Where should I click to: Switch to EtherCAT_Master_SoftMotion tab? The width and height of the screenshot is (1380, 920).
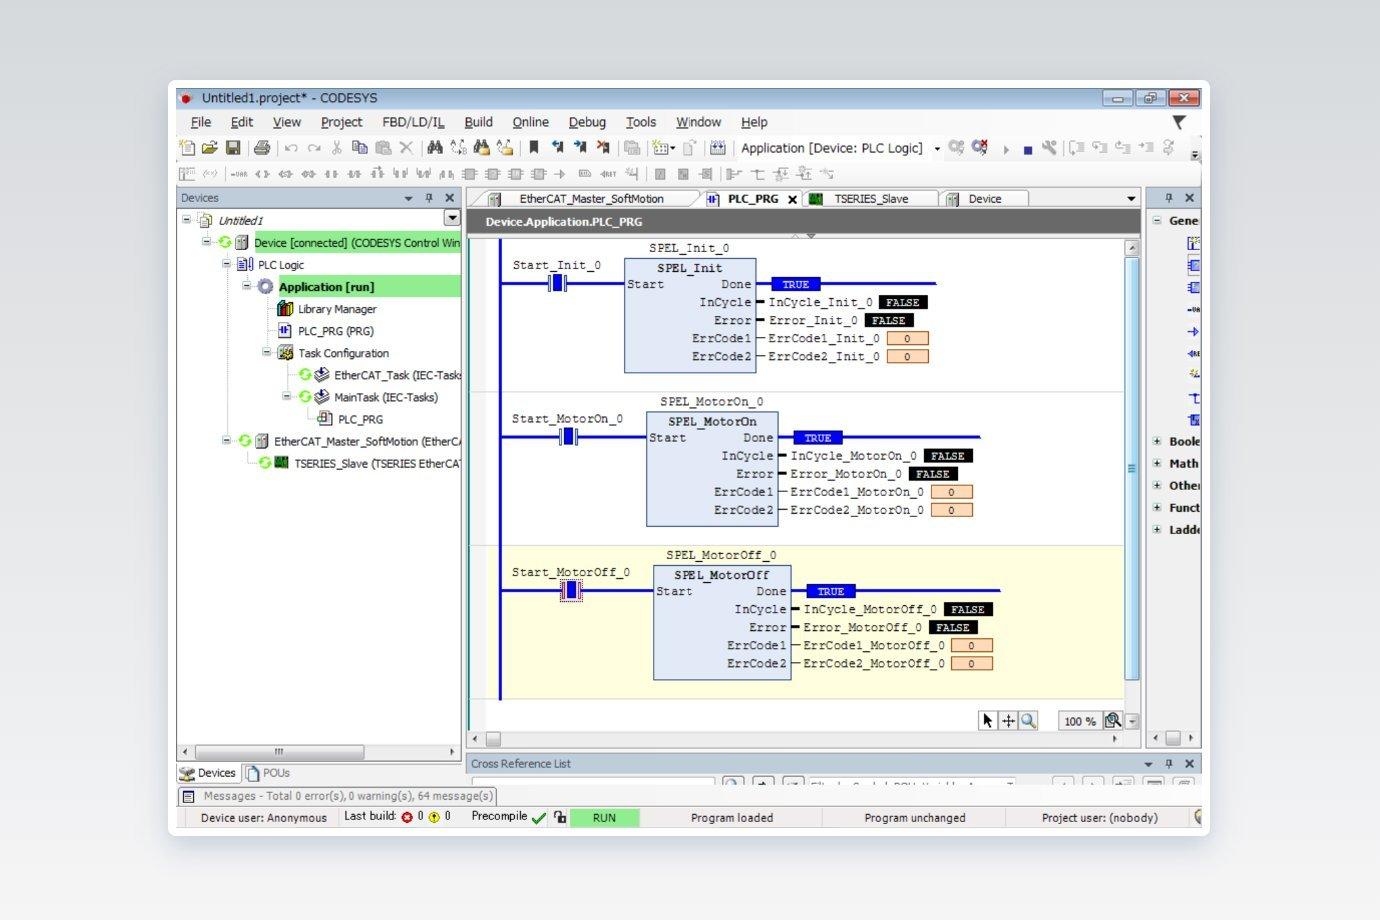pyautogui.click(x=591, y=199)
